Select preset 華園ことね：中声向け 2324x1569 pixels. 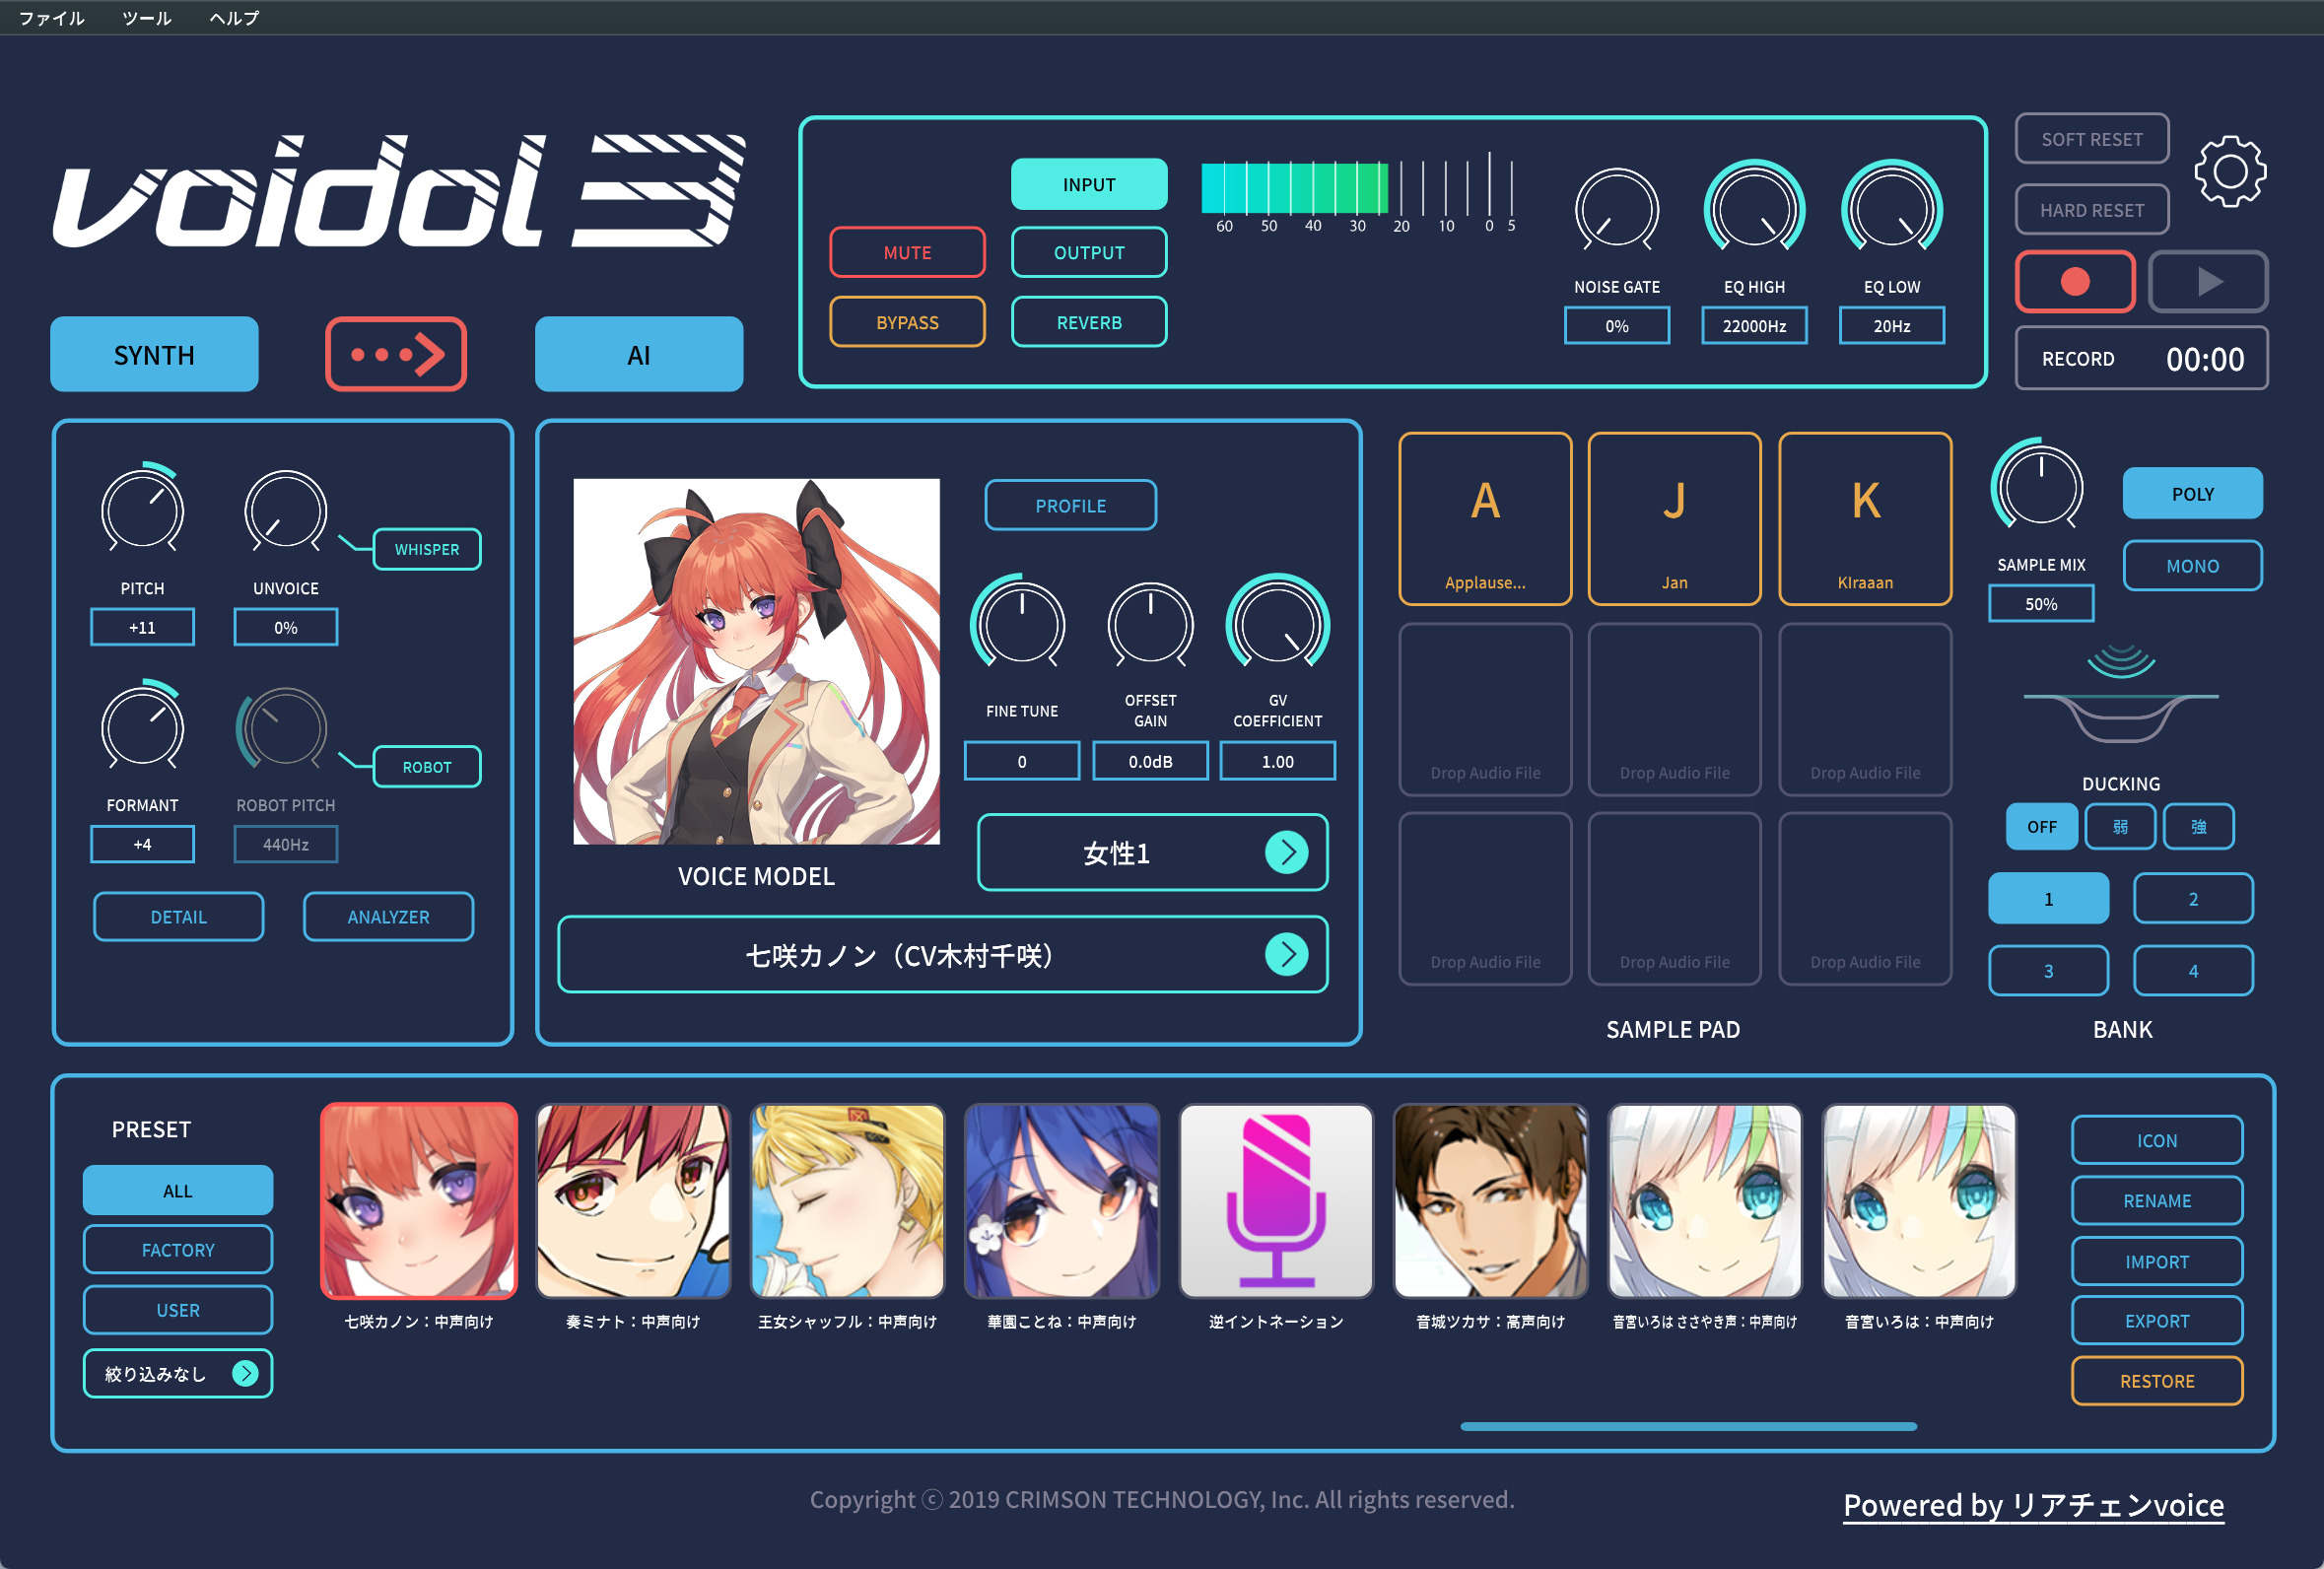1062,1201
